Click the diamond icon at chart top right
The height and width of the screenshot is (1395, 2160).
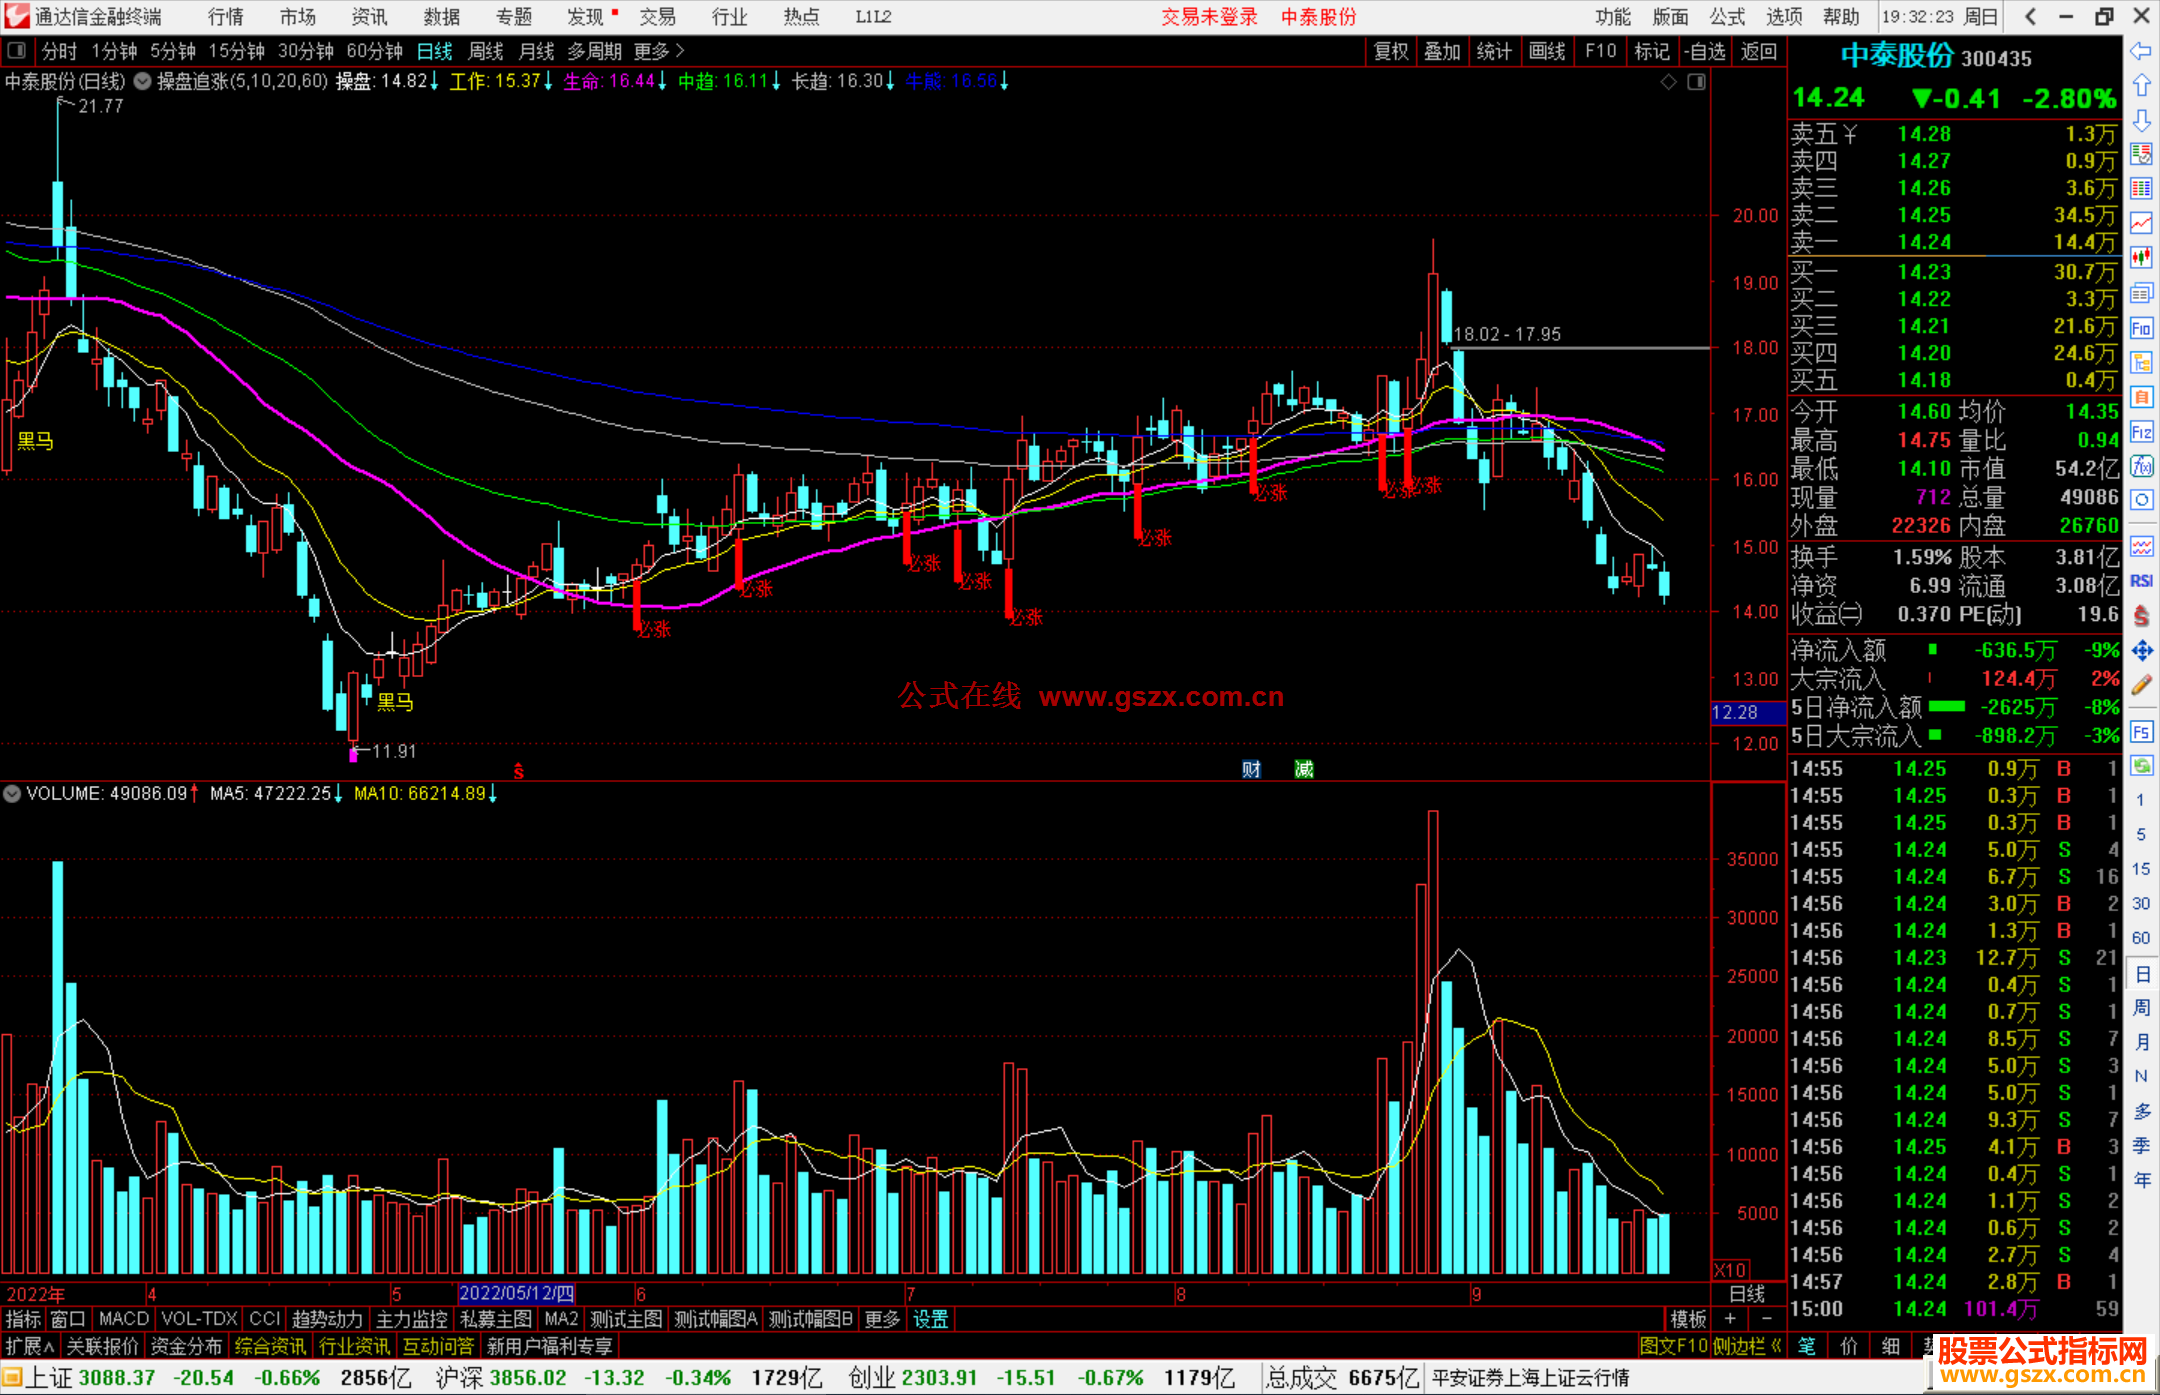coord(1669,82)
